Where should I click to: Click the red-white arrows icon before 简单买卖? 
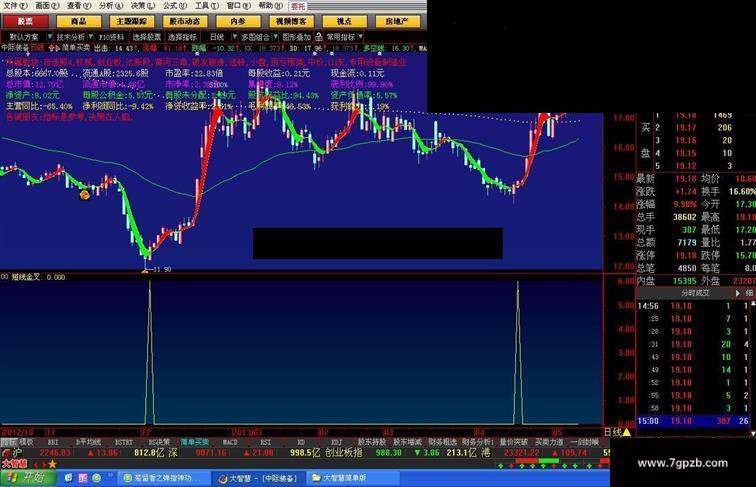pyautogui.click(x=54, y=48)
